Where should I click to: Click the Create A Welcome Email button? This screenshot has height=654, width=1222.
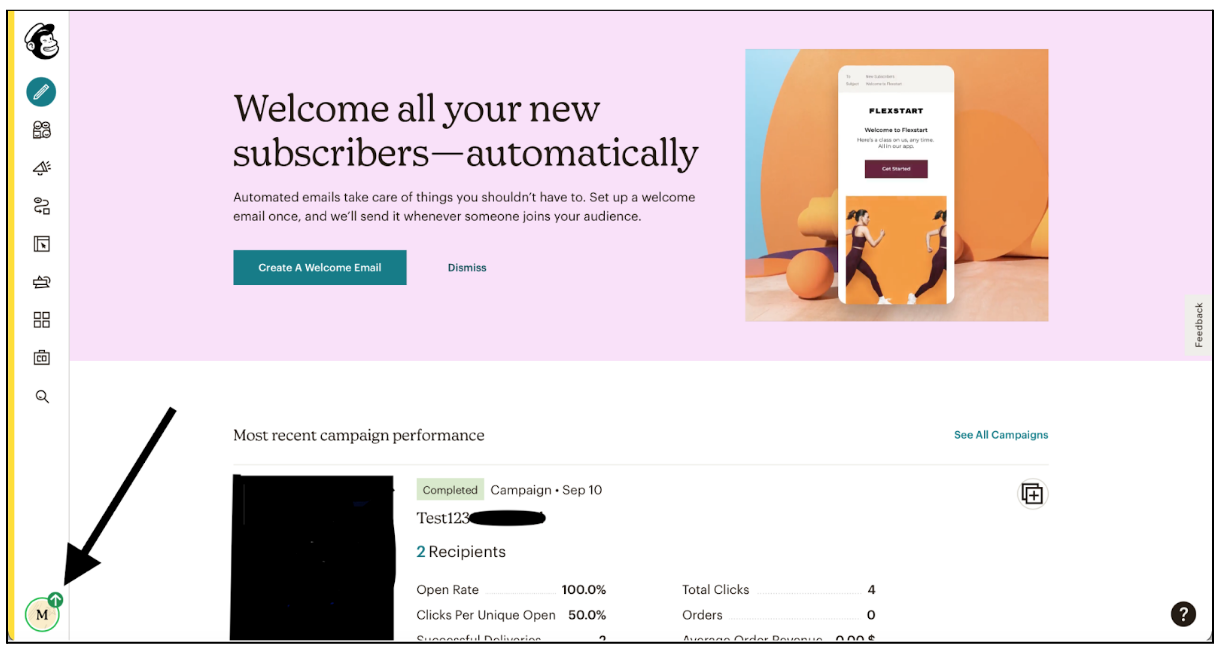pyautogui.click(x=320, y=268)
